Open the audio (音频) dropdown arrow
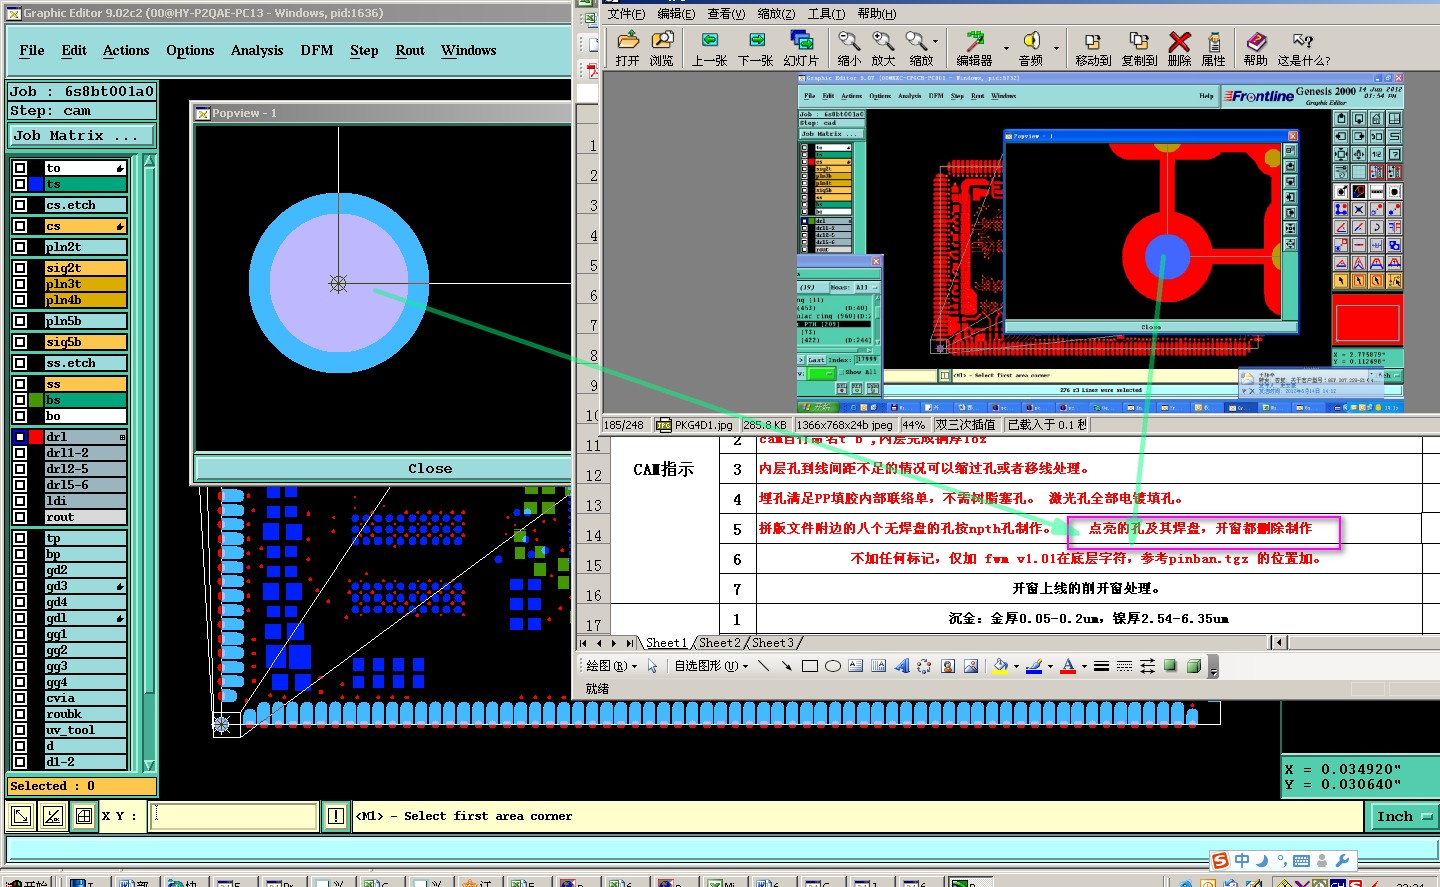The height and width of the screenshot is (887, 1440). 1057,47
